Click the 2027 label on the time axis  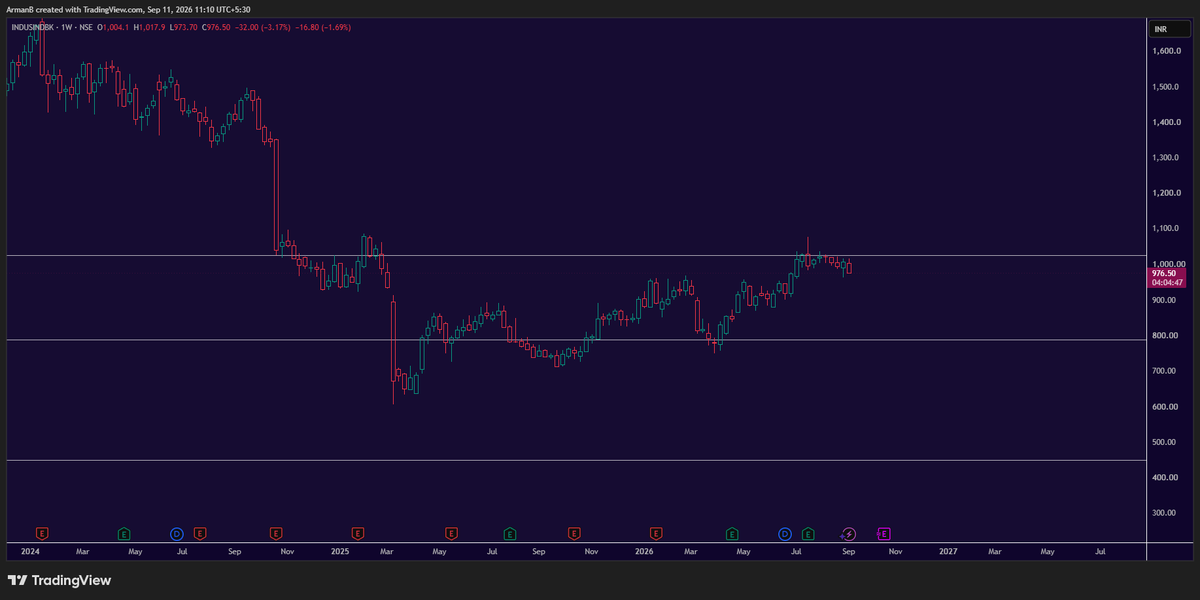[947, 551]
